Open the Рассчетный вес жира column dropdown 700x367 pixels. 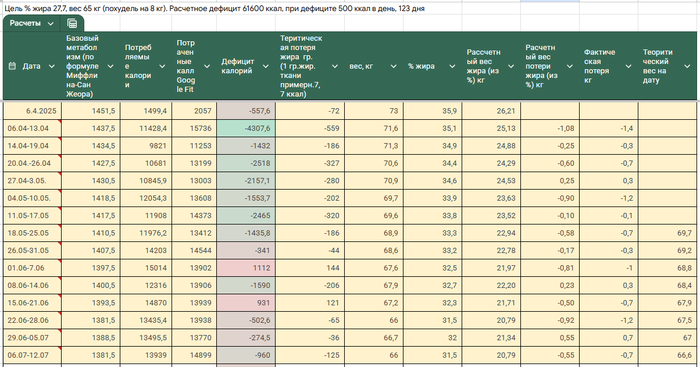coord(511,66)
